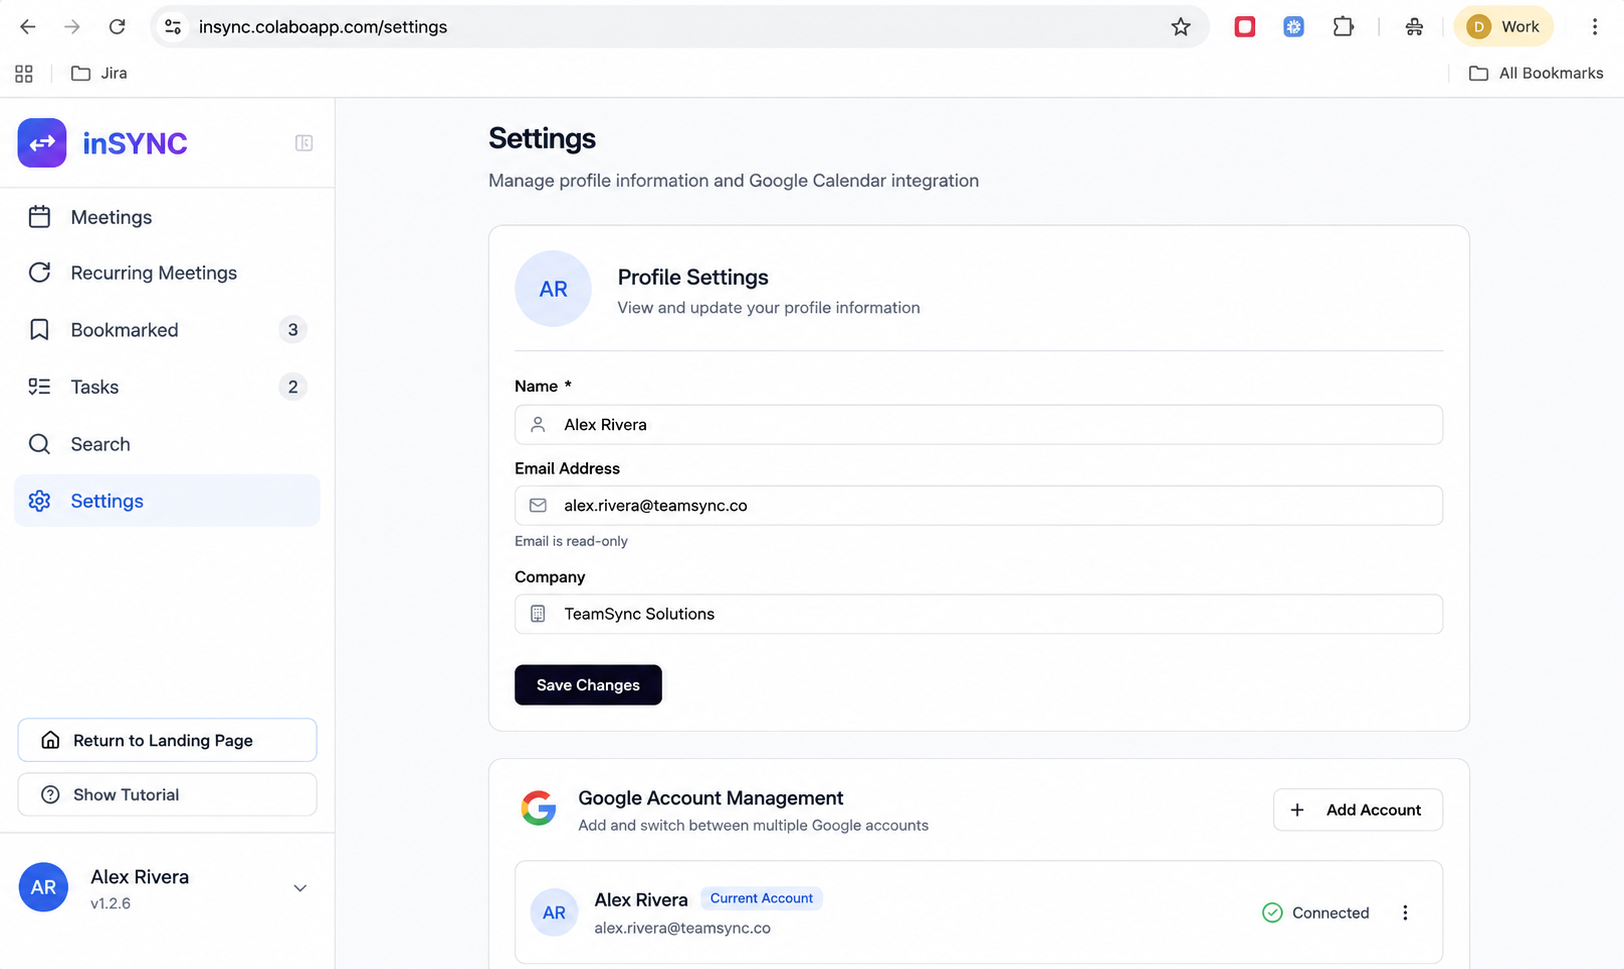Click the Tasks checklist icon

coord(39,387)
